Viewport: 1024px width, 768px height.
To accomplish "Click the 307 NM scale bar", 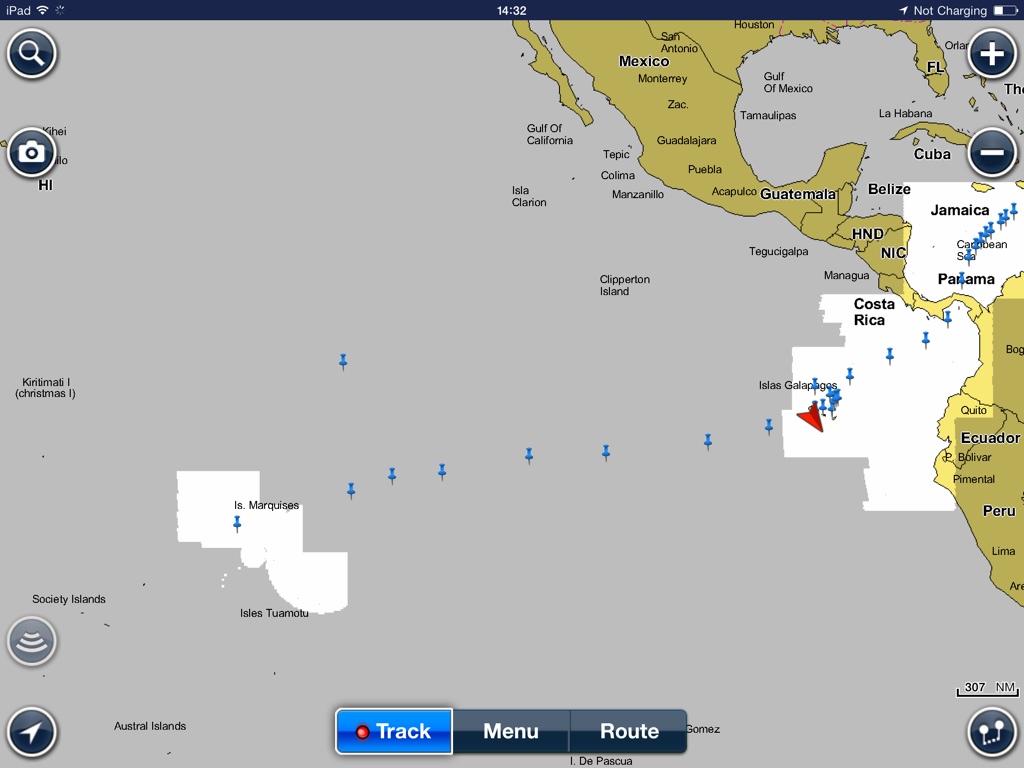I will click(988, 688).
